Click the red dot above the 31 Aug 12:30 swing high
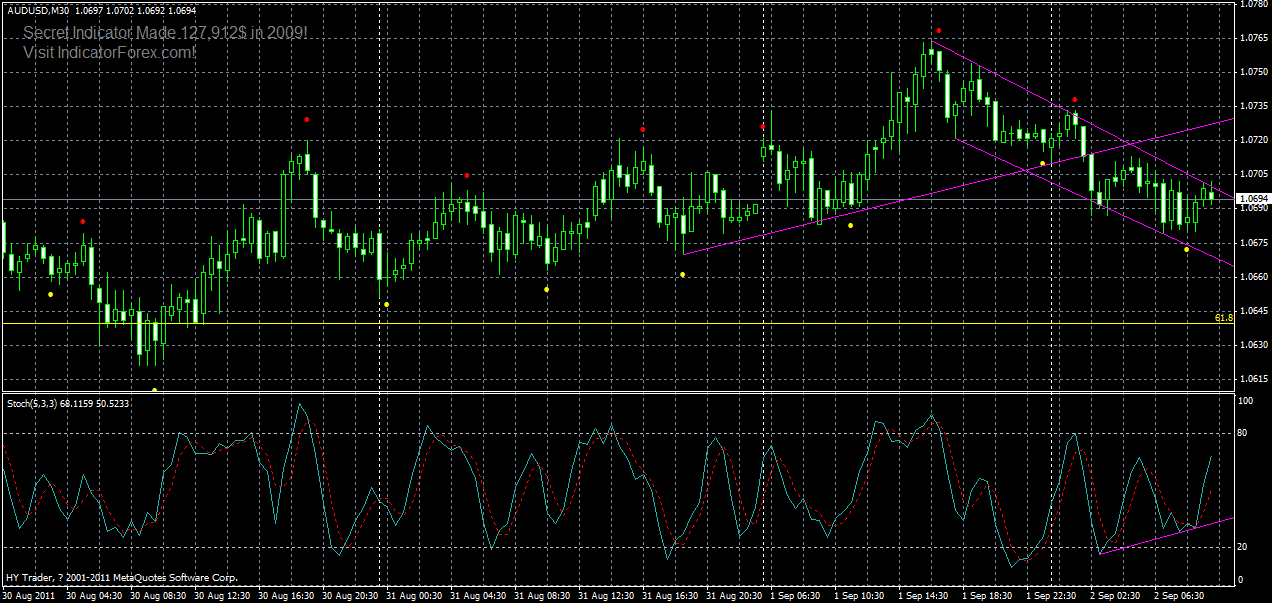 pos(643,128)
